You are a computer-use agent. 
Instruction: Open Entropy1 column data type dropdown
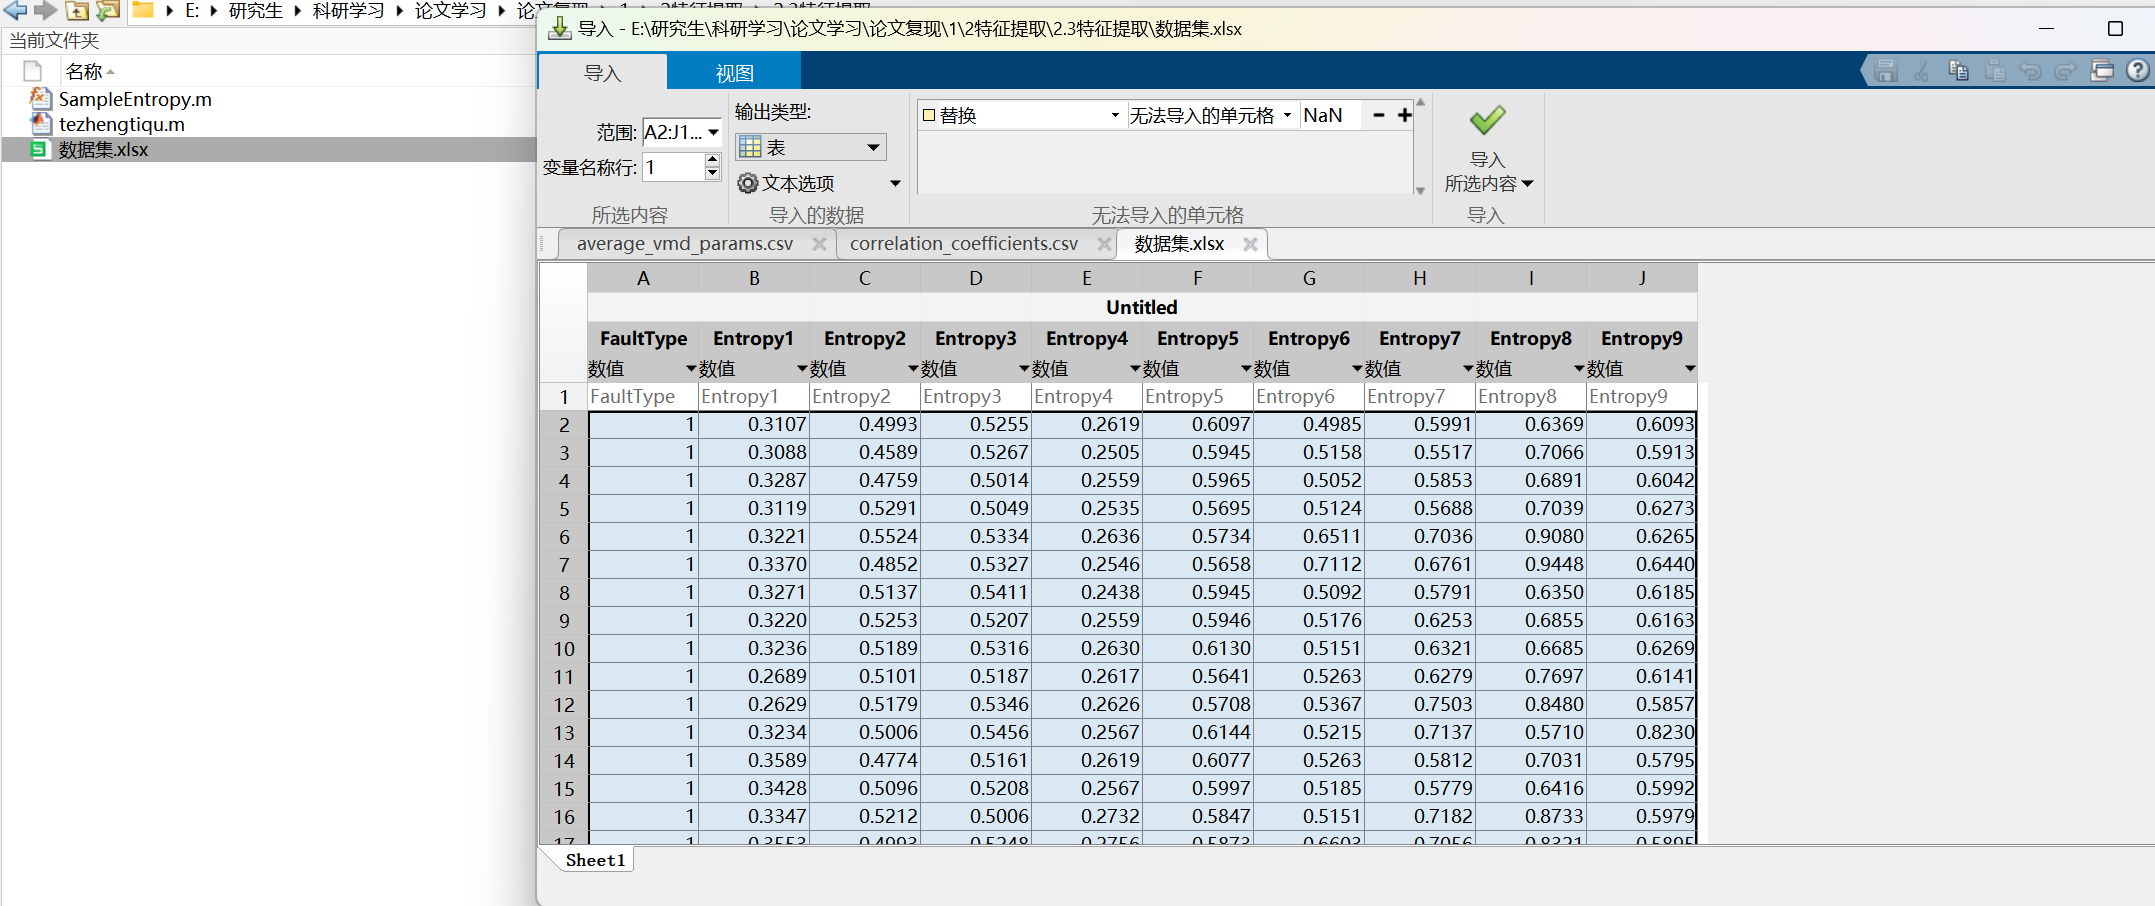801,369
